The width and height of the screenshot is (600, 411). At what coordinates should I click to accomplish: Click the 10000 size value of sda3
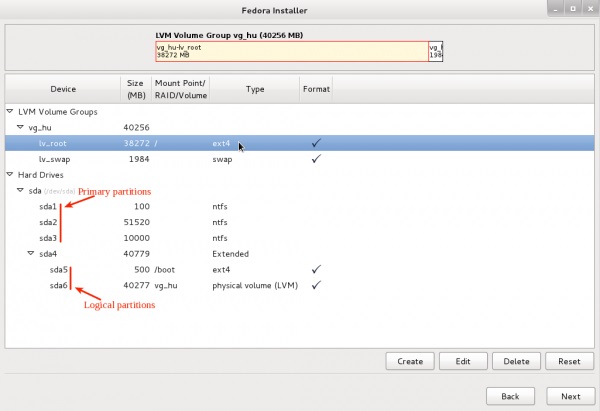(x=137, y=238)
